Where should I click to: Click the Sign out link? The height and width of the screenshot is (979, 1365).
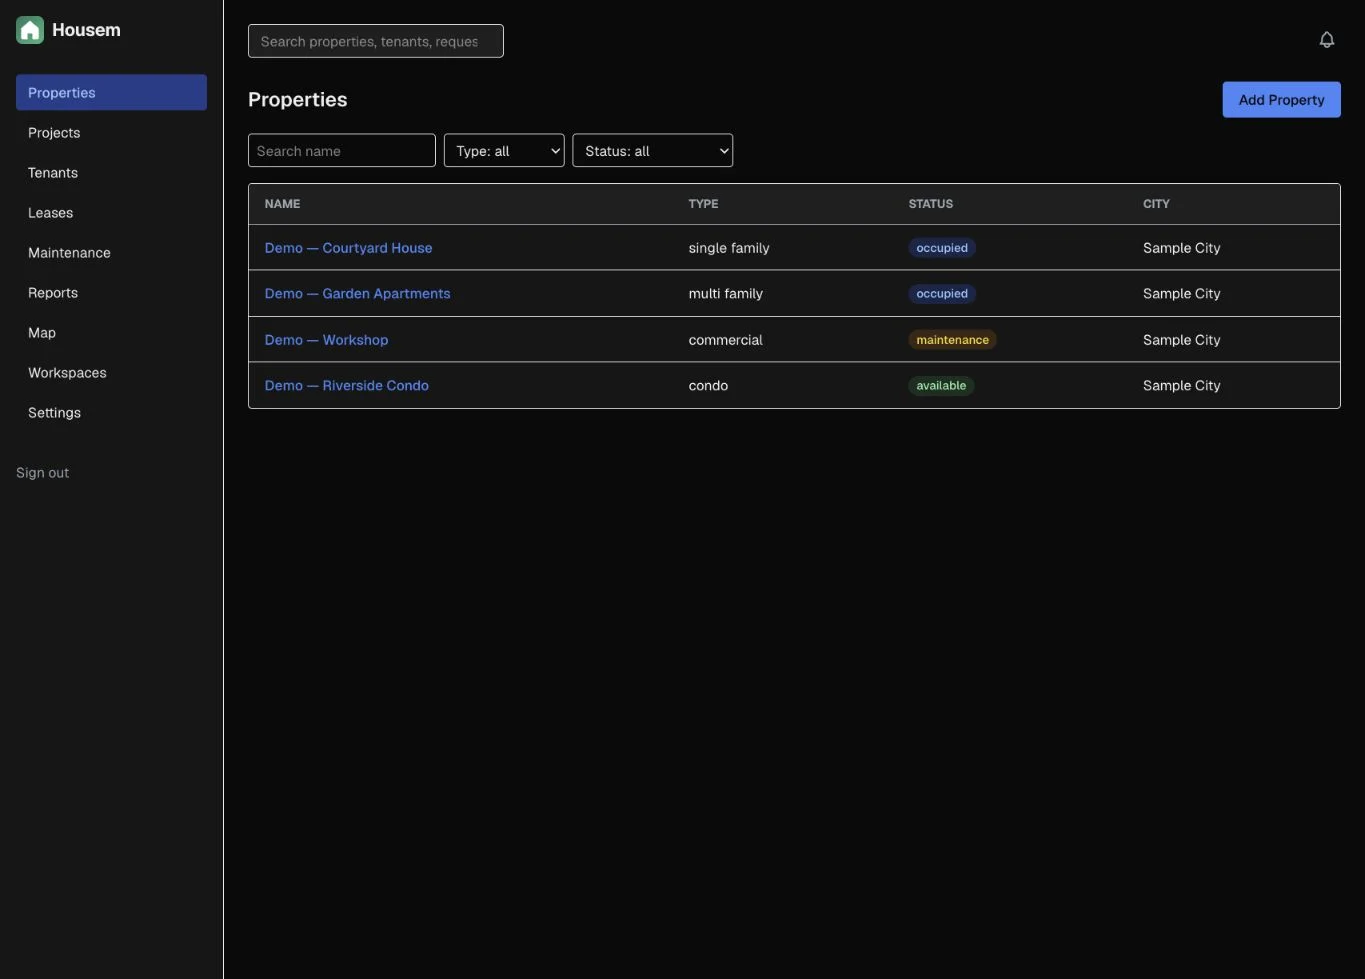point(43,473)
